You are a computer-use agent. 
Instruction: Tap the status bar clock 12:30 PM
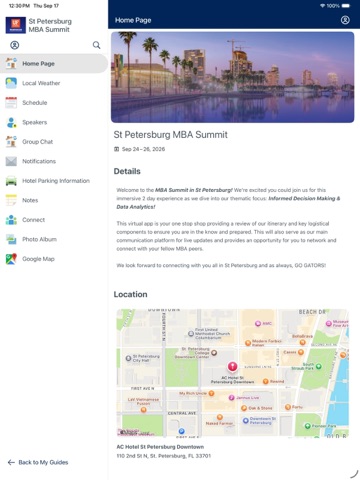pos(19,6)
